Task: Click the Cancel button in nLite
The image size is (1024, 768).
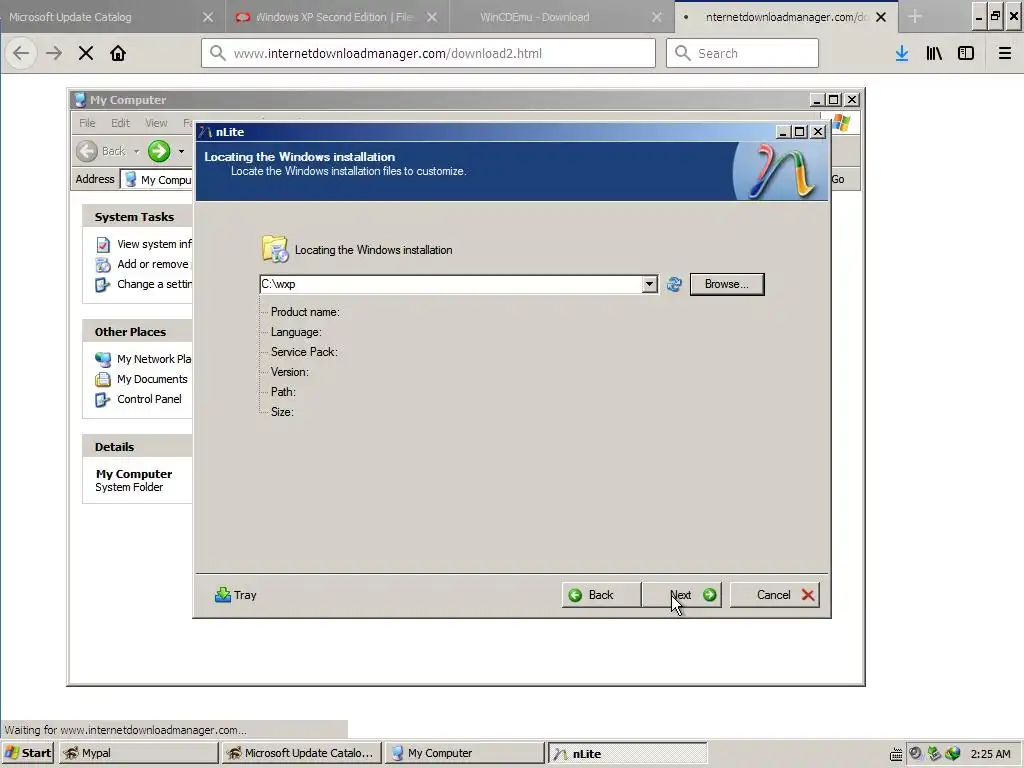Action: click(x=775, y=595)
